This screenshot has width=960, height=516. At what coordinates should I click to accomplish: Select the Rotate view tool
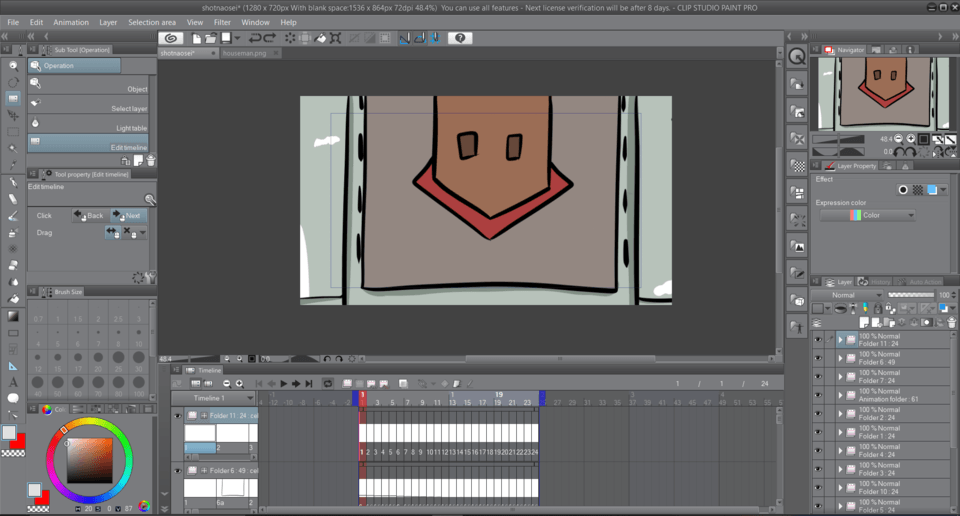[13, 82]
